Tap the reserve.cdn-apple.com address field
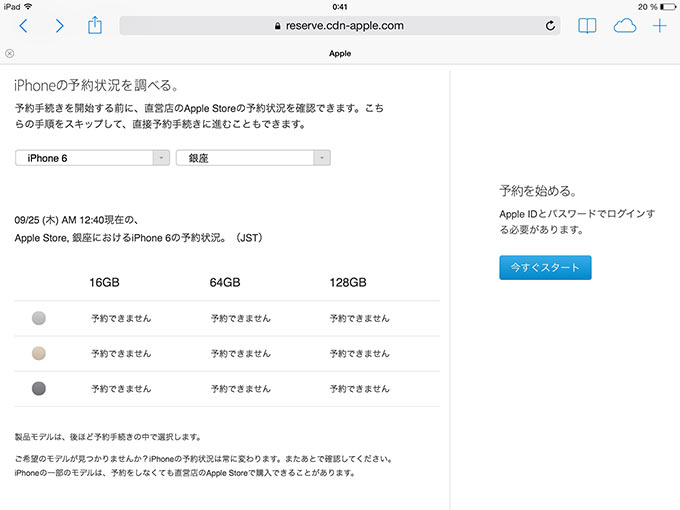 coord(340,26)
